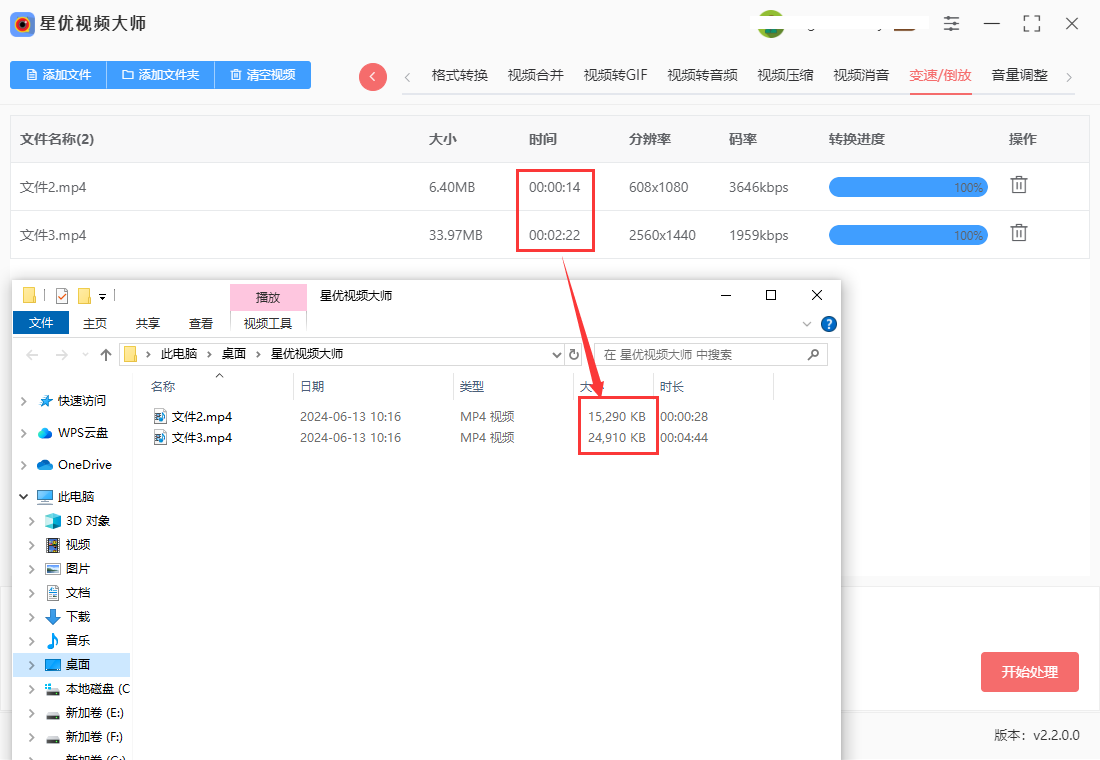
Task: Click the 图片 folder icon in tree
Action: tap(53, 568)
